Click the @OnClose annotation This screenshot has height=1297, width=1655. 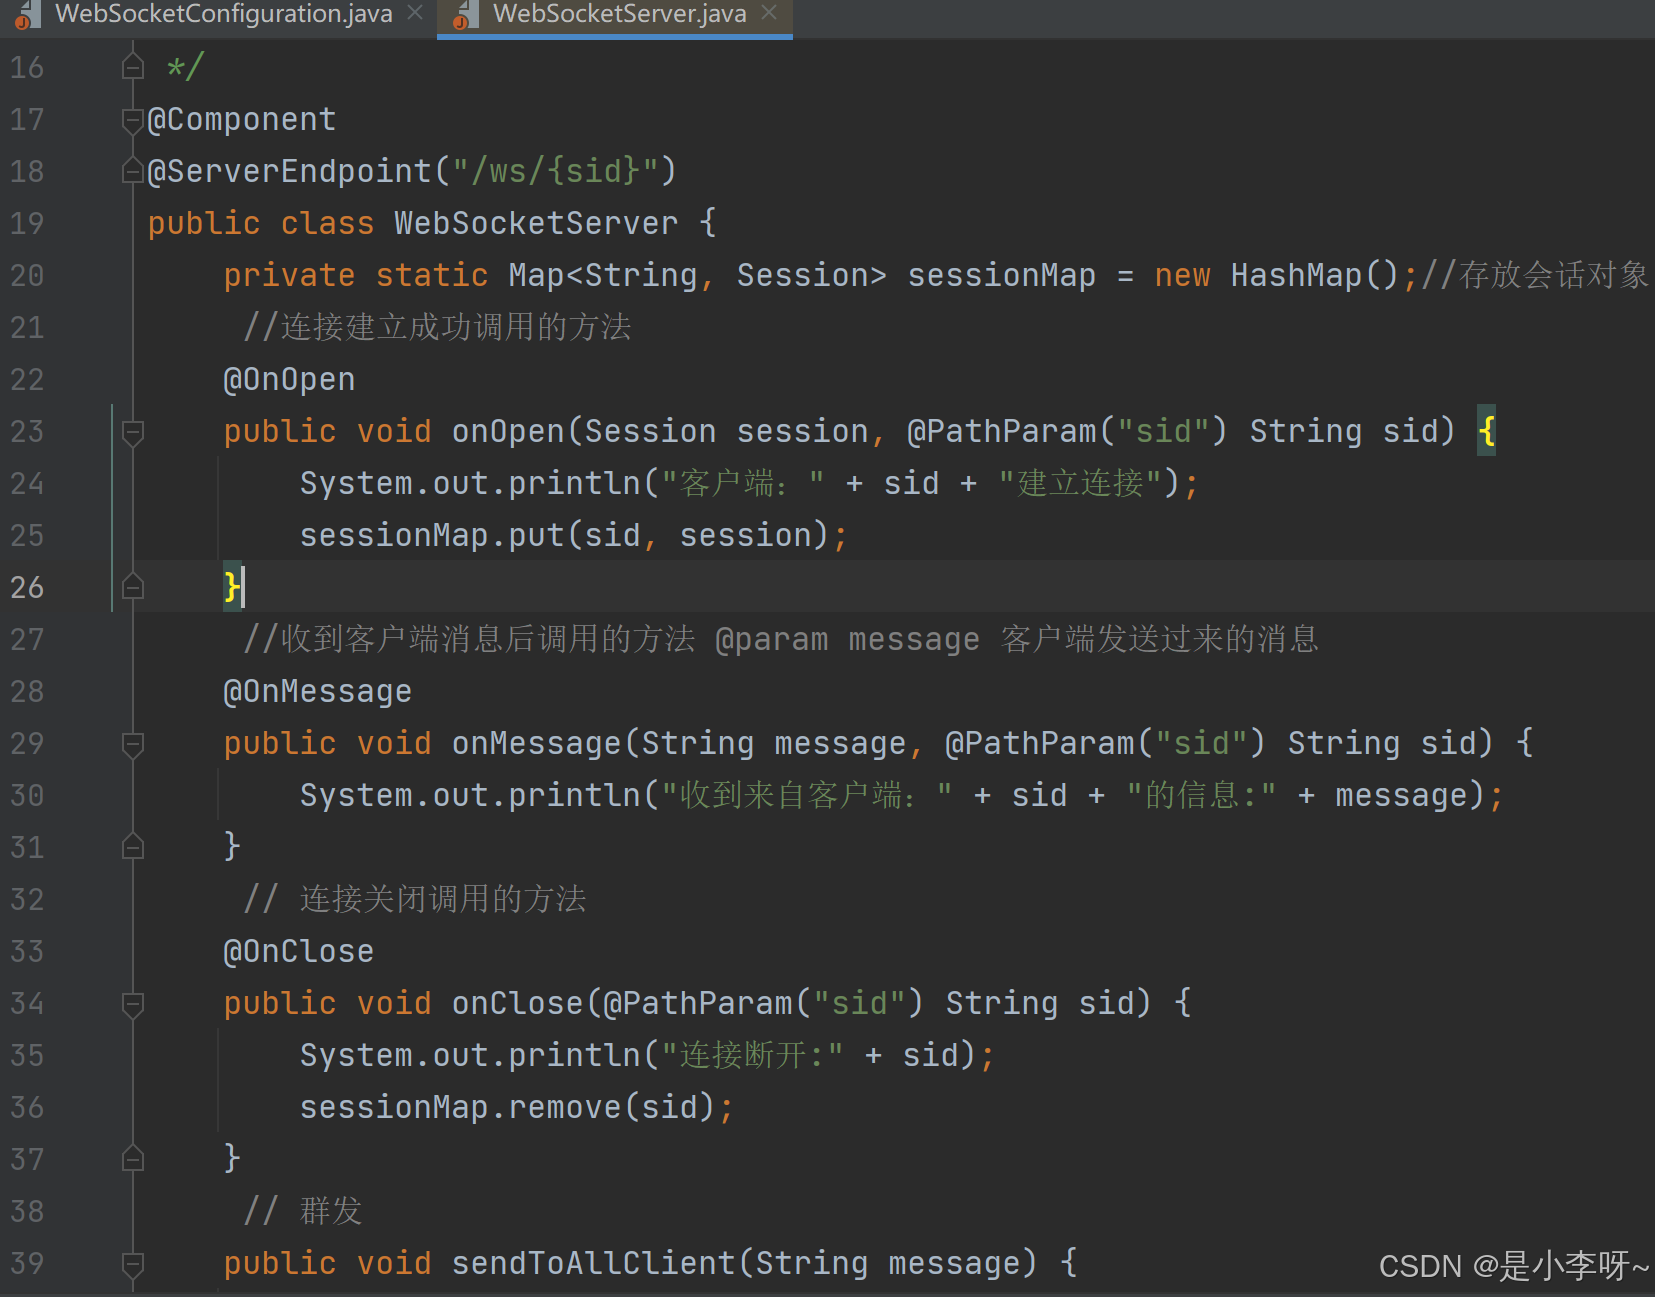pos(298,951)
